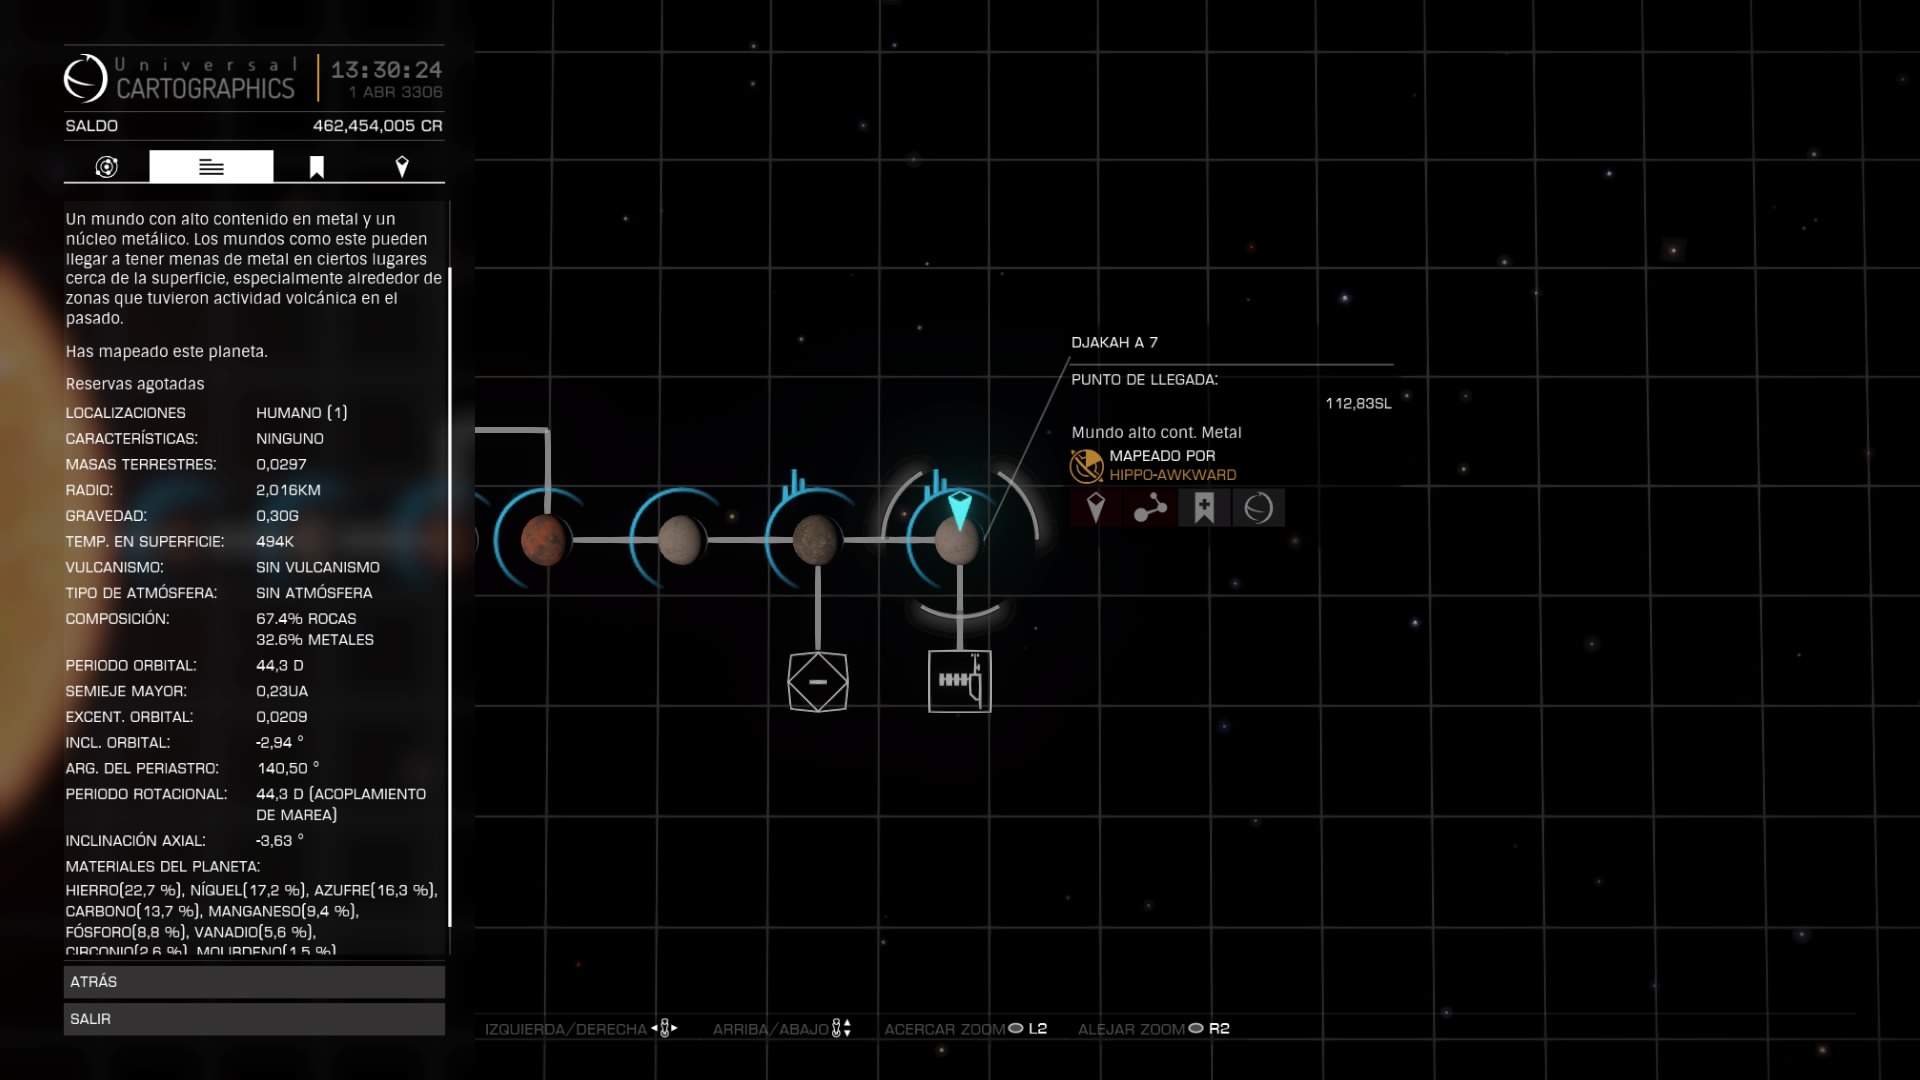Click the Mundo alto cont. Metal label
Image resolution: width=1920 pixels, height=1080 pixels.
(x=1156, y=433)
